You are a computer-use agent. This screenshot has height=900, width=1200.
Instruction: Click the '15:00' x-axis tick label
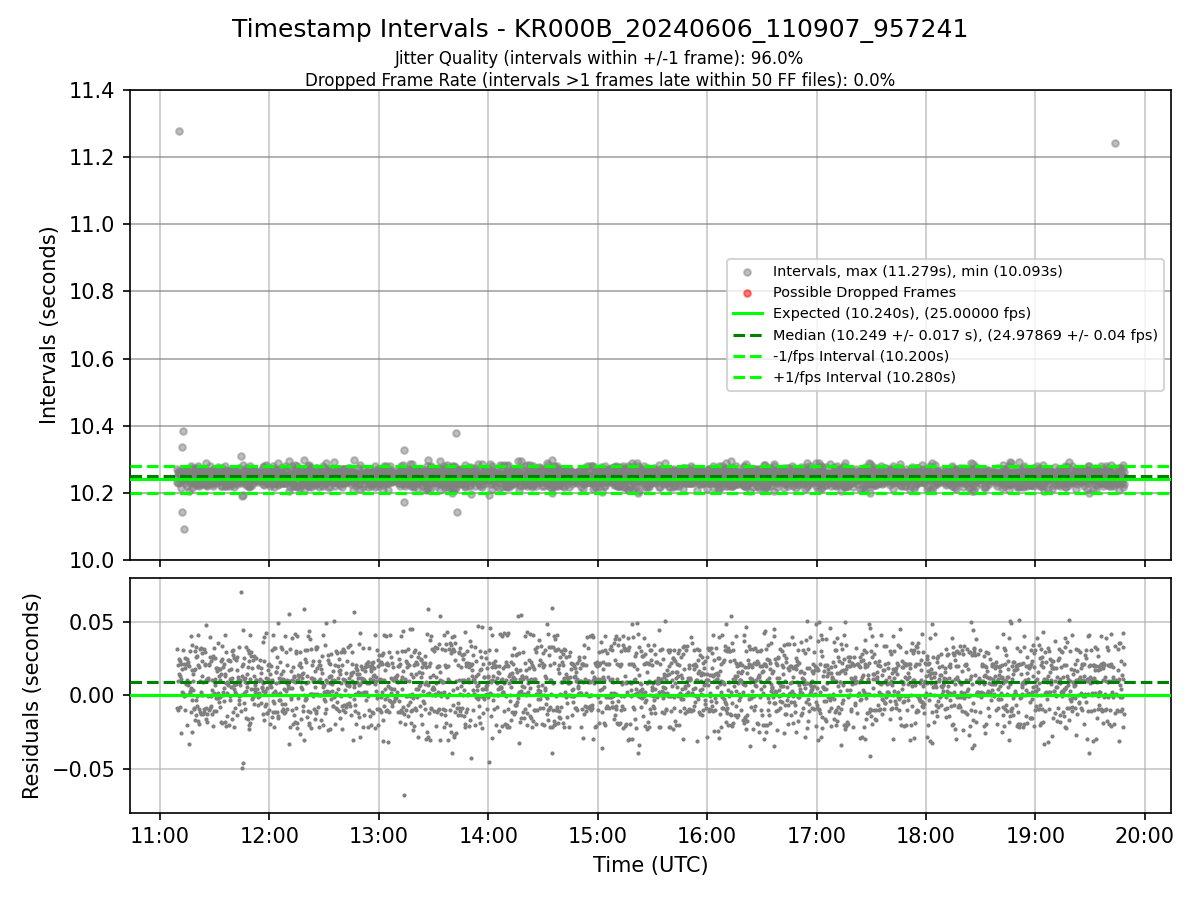tap(597, 837)
